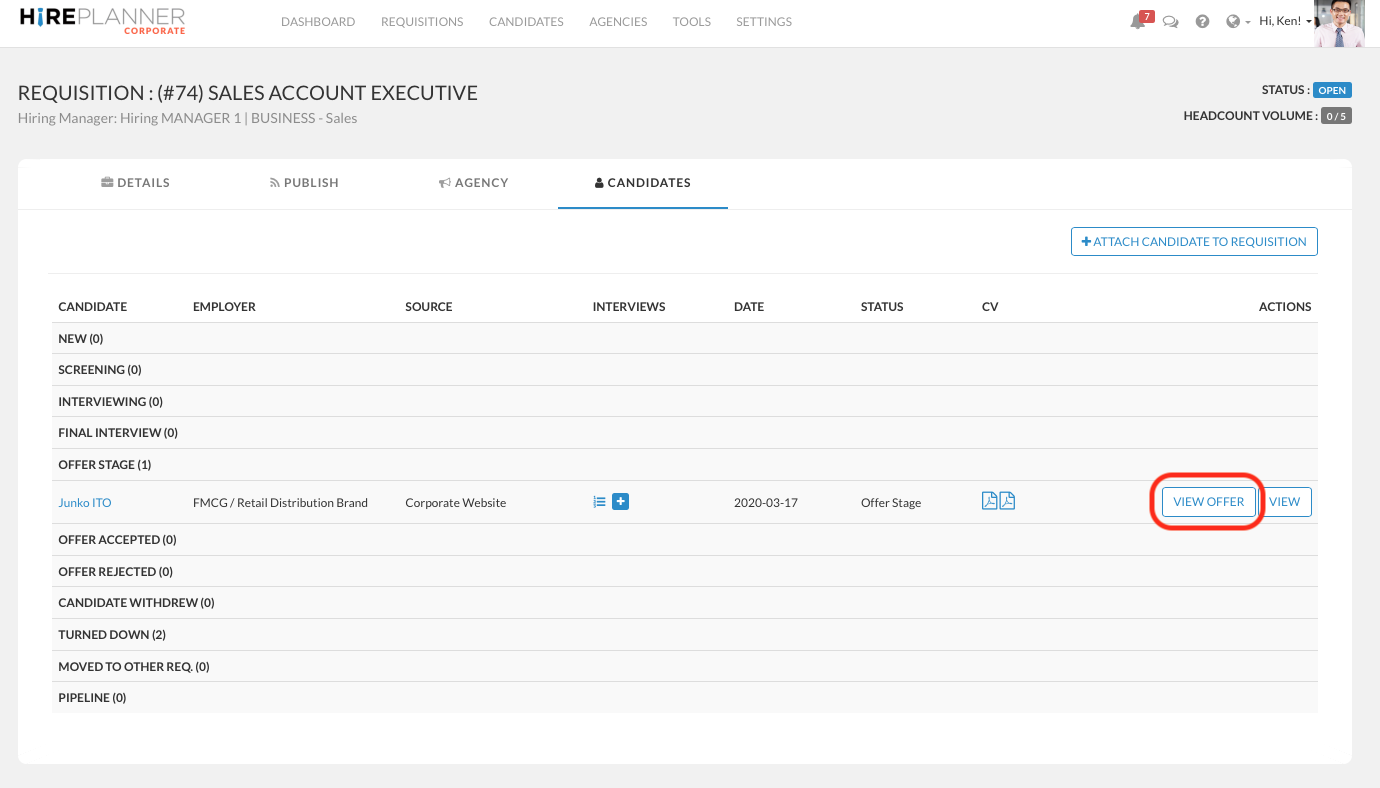The height and width of the screenshot is (788, 1380).
Task: Switch to the Details tab
Action: (136, 183)
